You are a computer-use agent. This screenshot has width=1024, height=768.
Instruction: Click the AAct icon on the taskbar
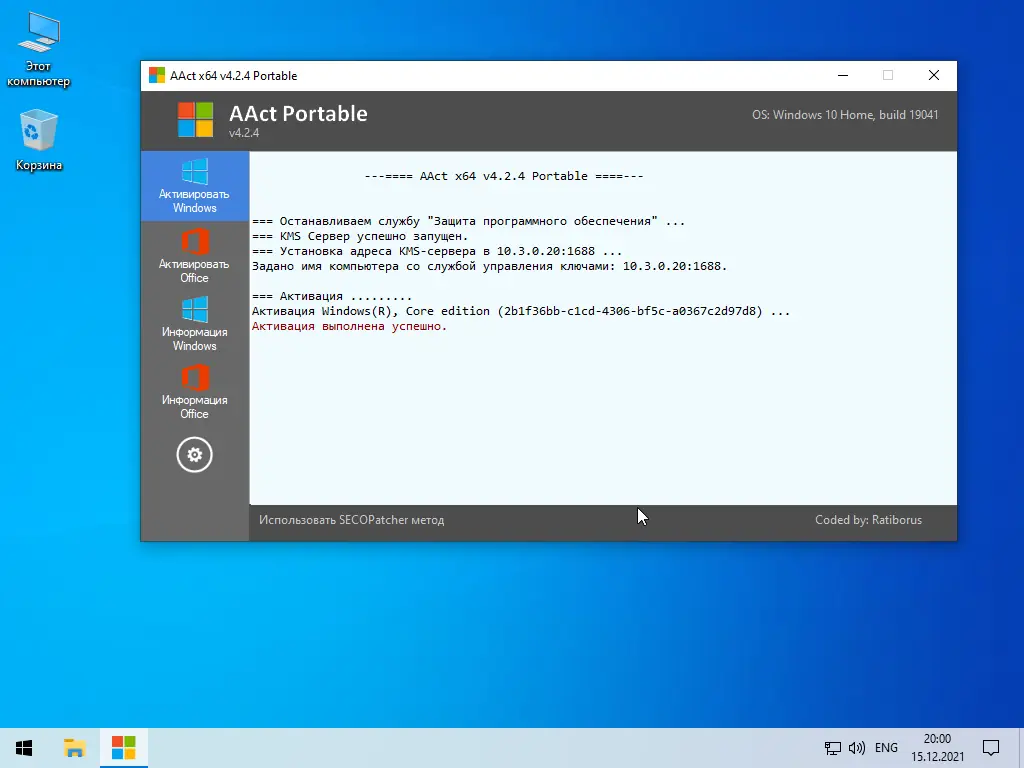(123, 747)
